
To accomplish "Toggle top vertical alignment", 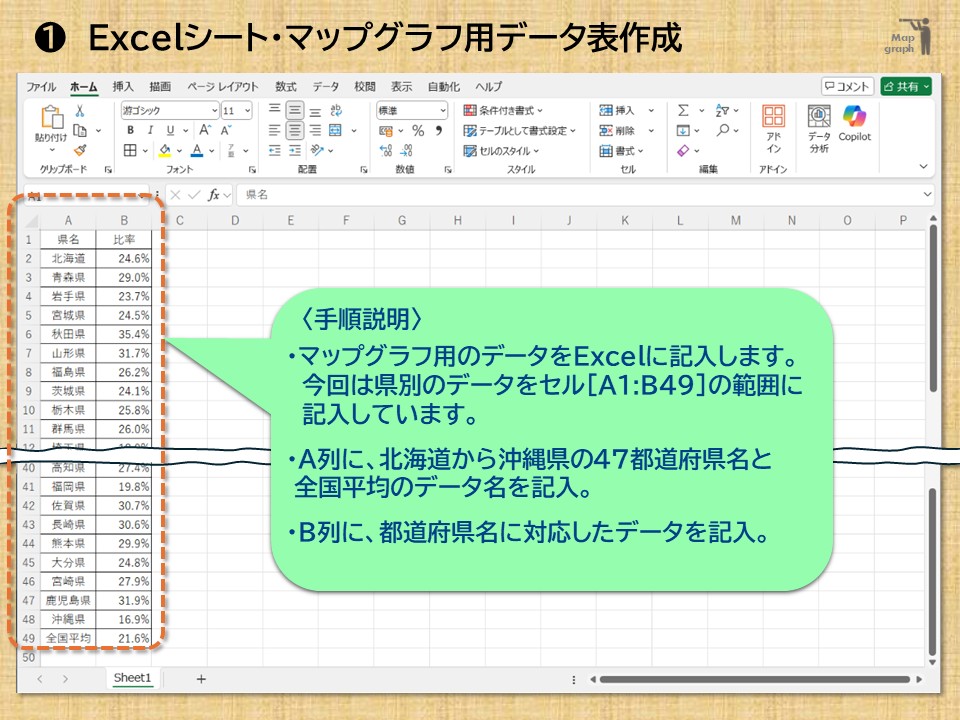I will tap(275, 110).
